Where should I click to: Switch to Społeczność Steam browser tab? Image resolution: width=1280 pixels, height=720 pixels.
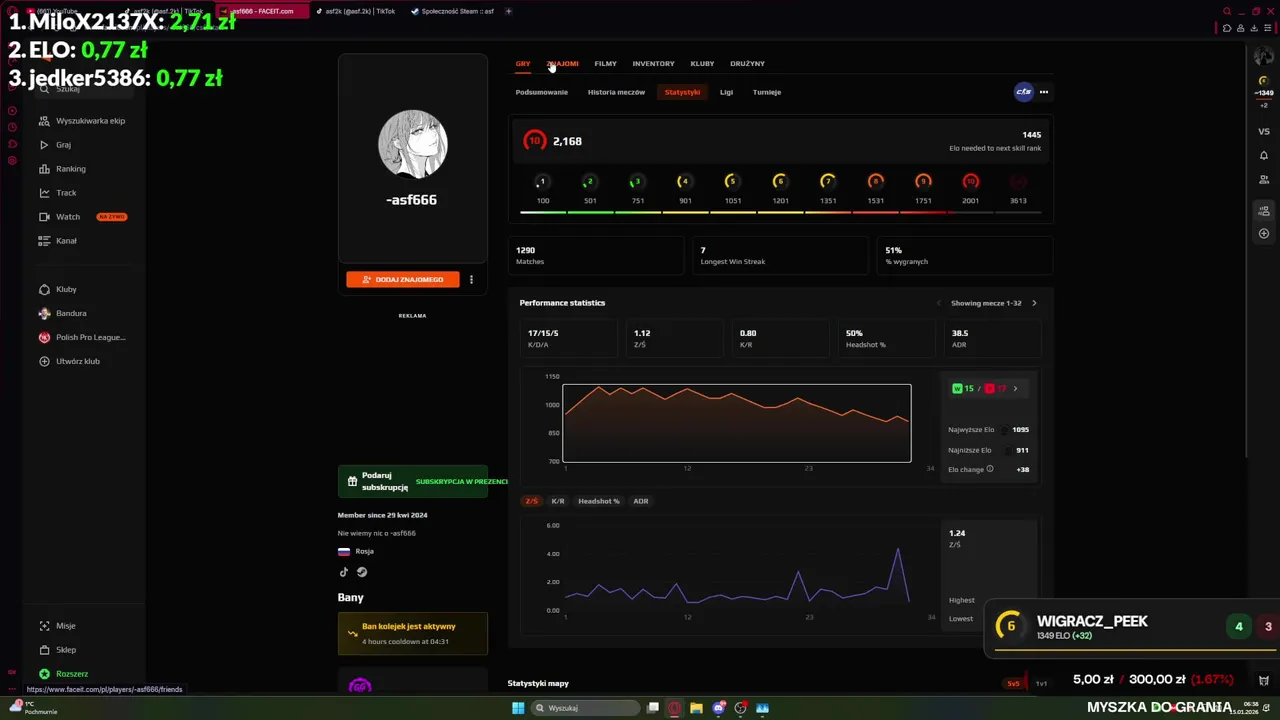tap(452, 11)
